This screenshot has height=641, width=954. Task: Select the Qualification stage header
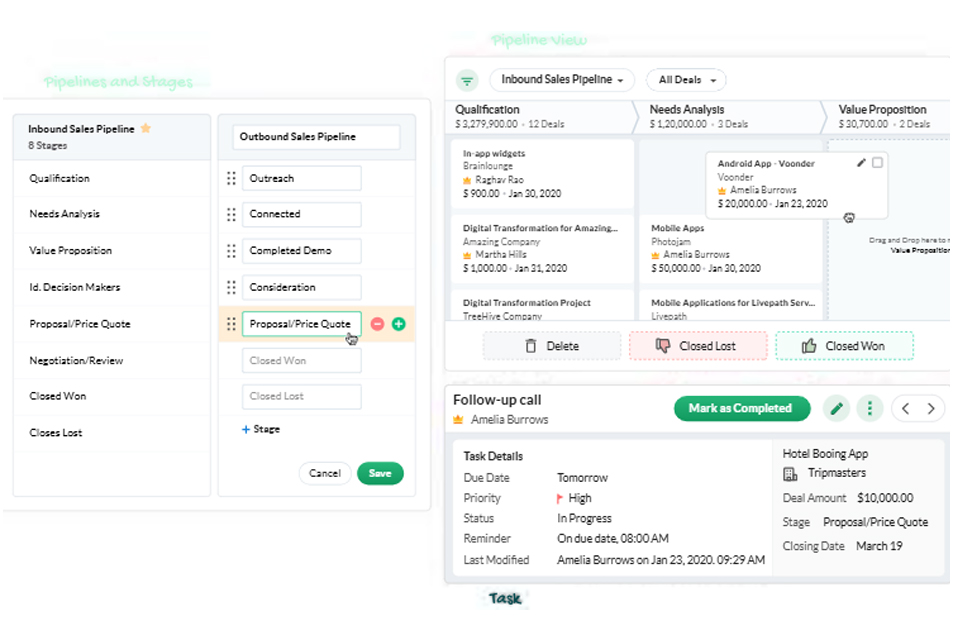(541, 116)
